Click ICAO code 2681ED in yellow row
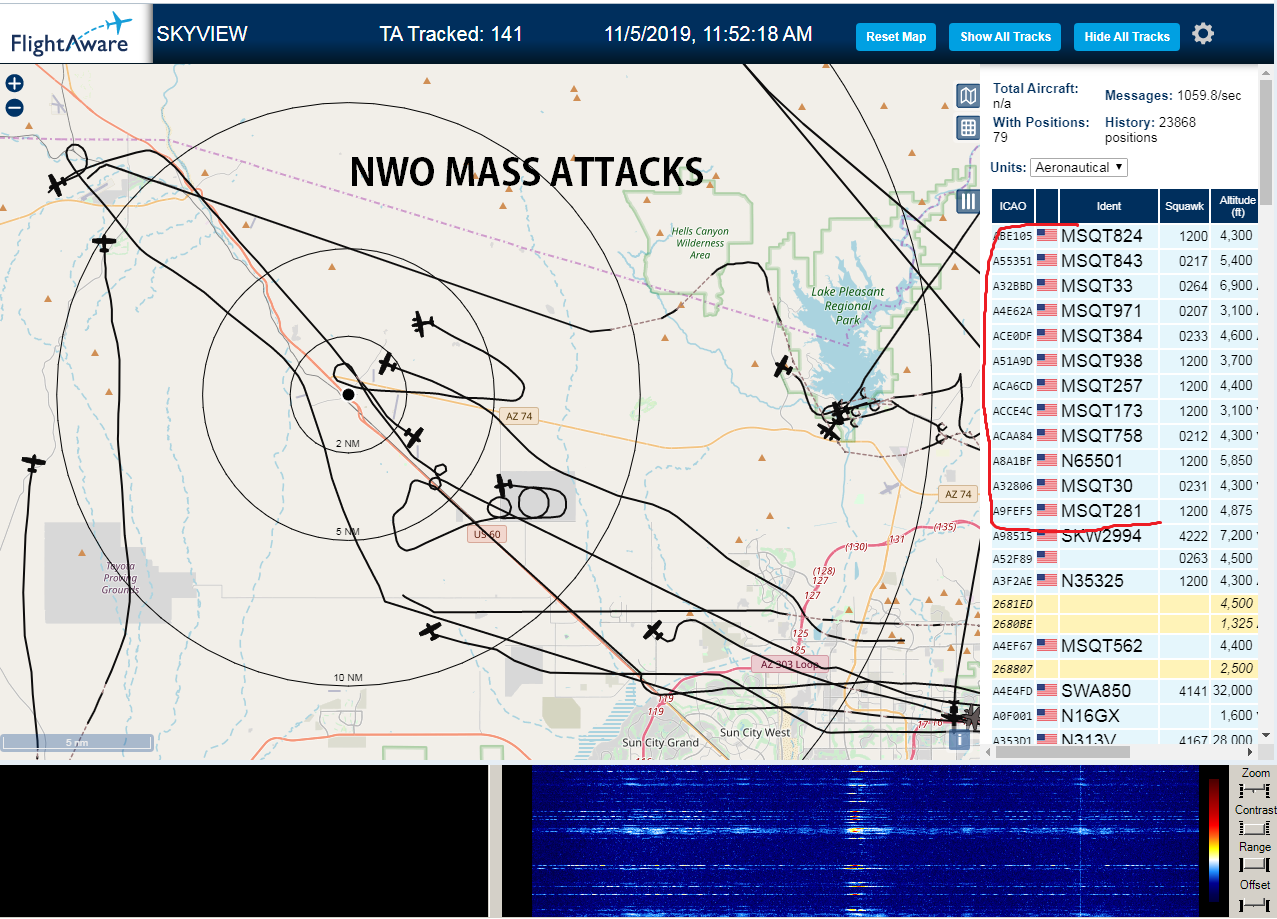 [x=1012, y=604]
